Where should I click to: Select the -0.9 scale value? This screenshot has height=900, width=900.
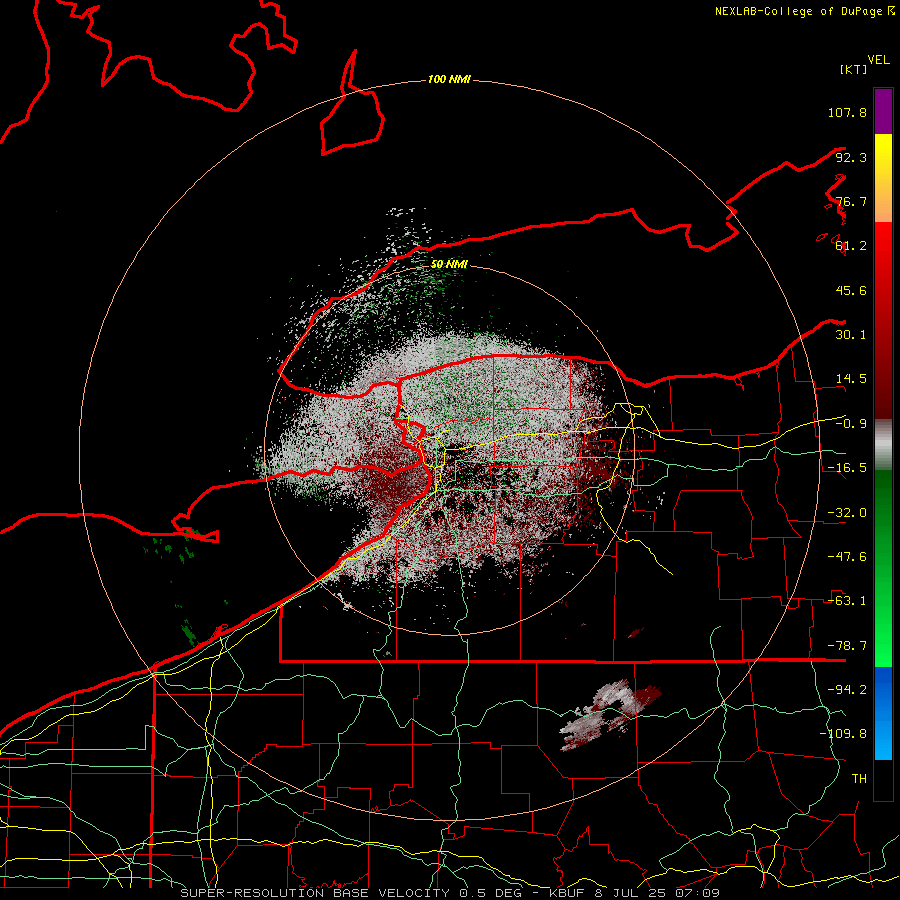tap(851, 424)
